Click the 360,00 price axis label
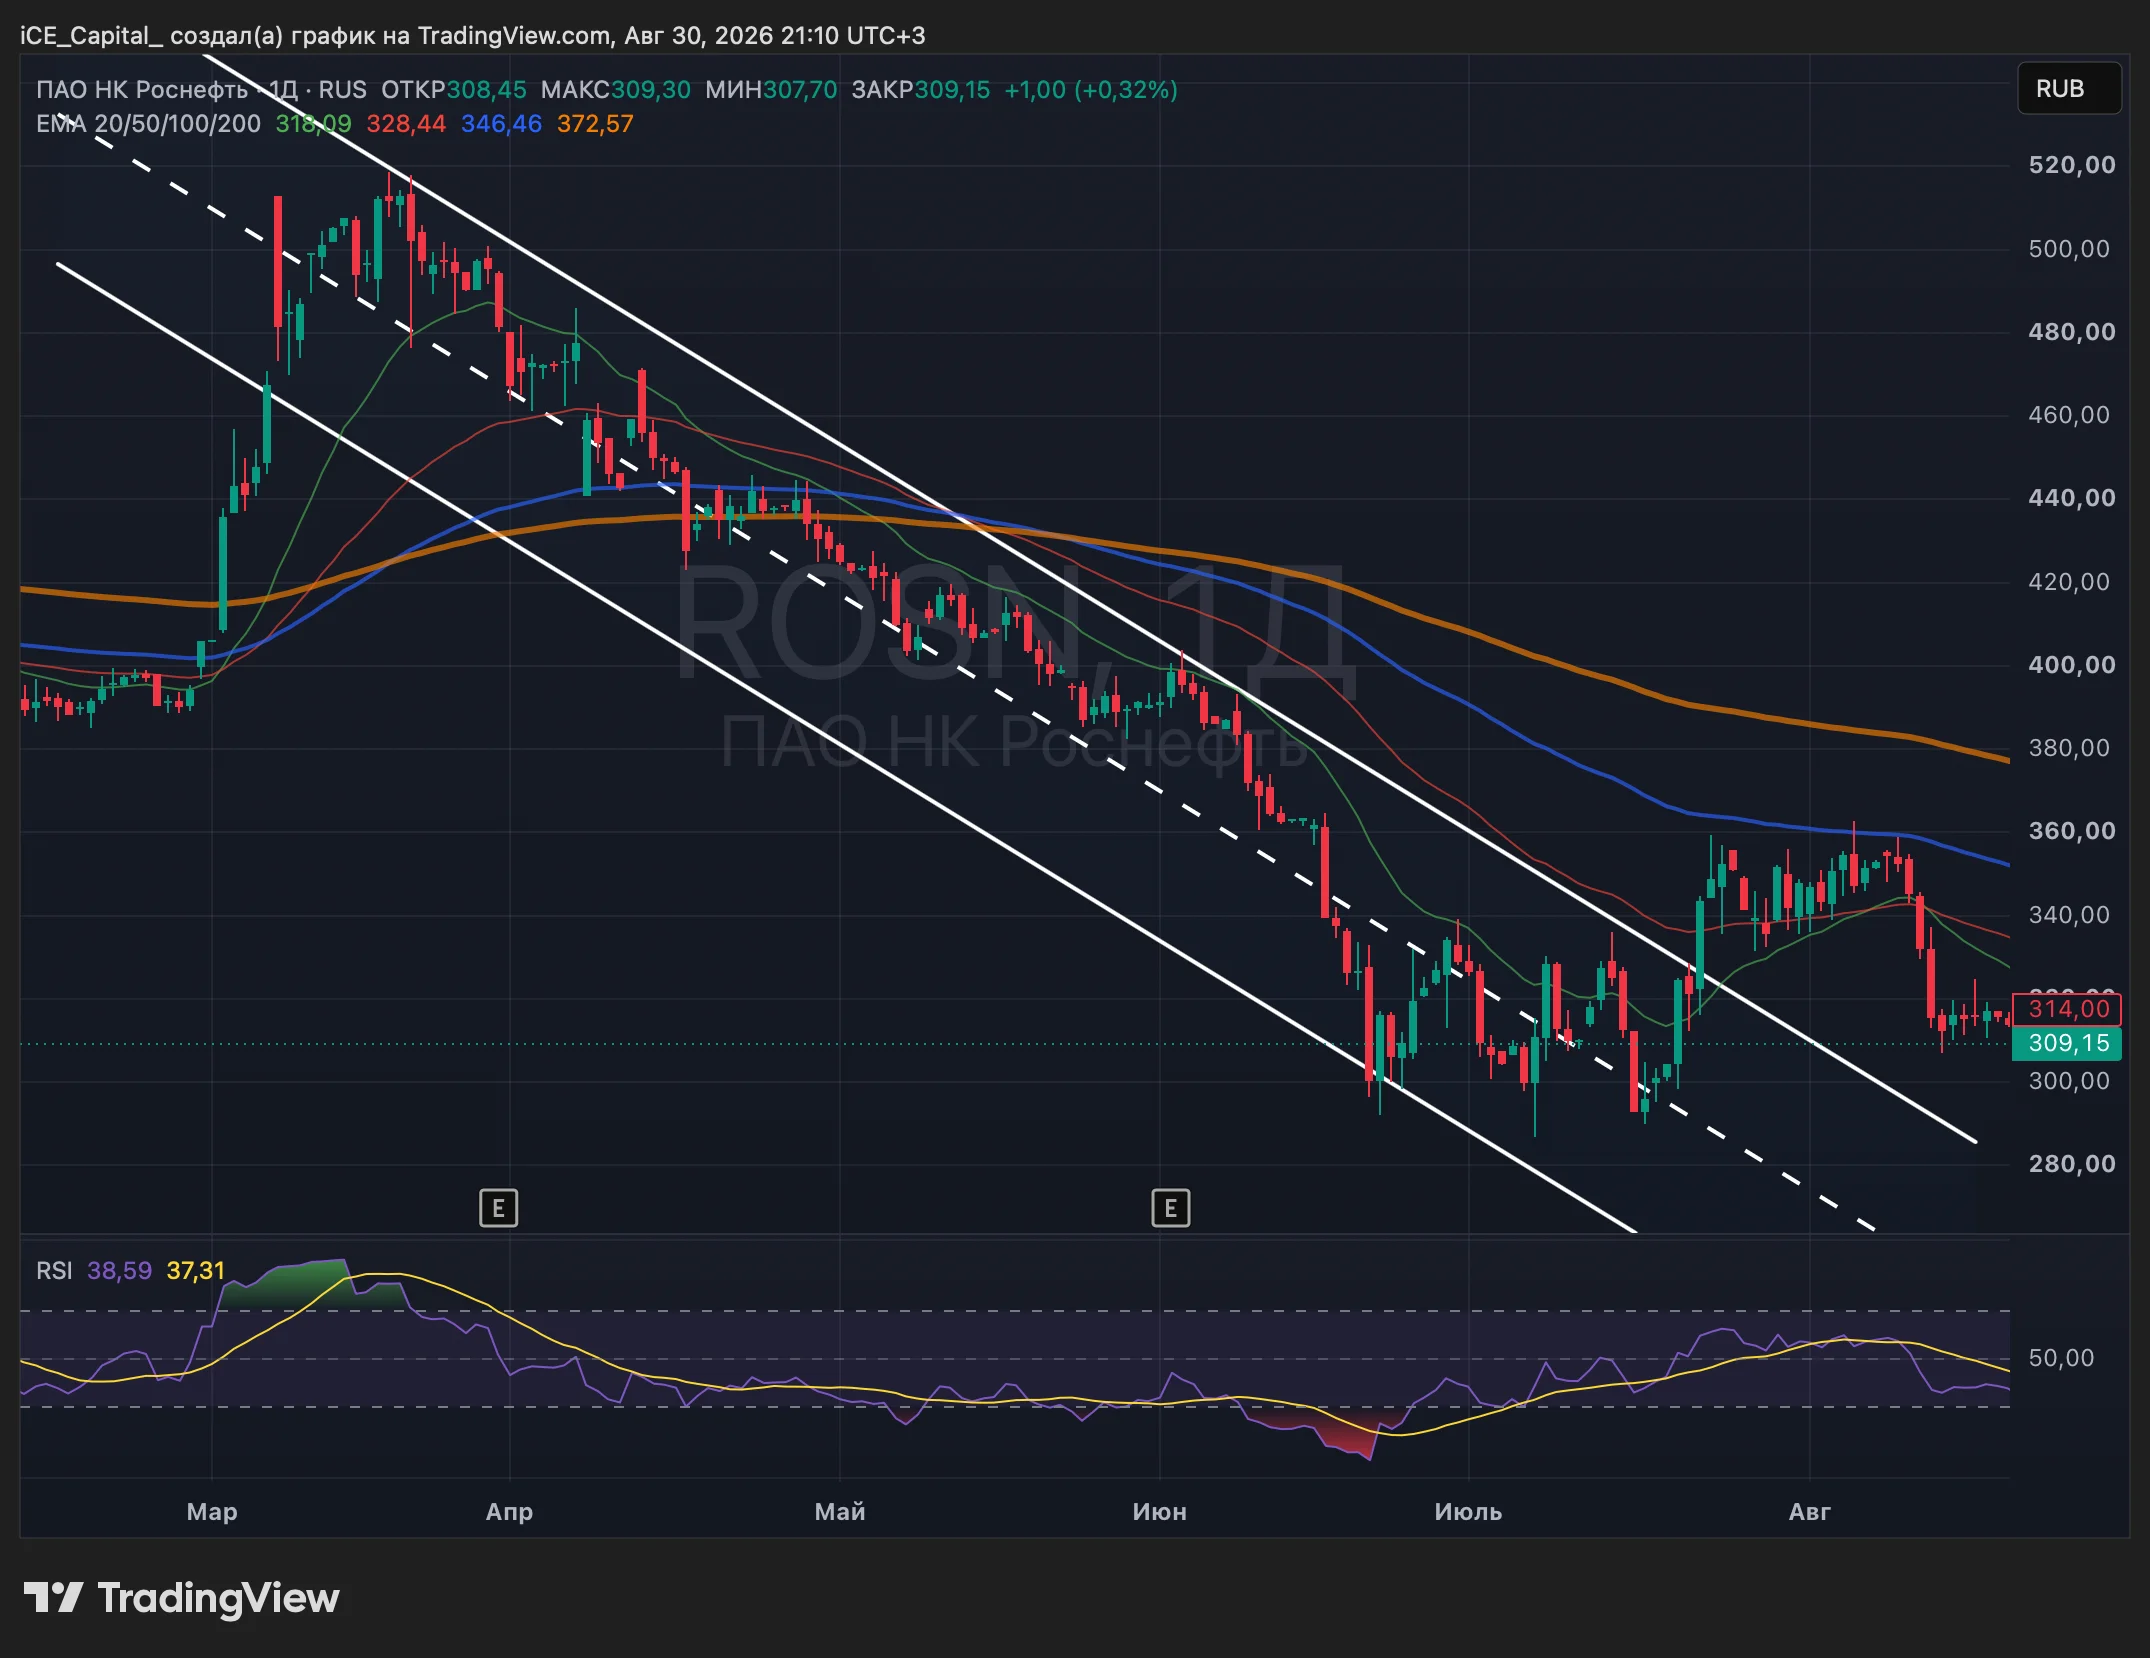This screenshot has height=1658, width=2150. click(2071, 831)
